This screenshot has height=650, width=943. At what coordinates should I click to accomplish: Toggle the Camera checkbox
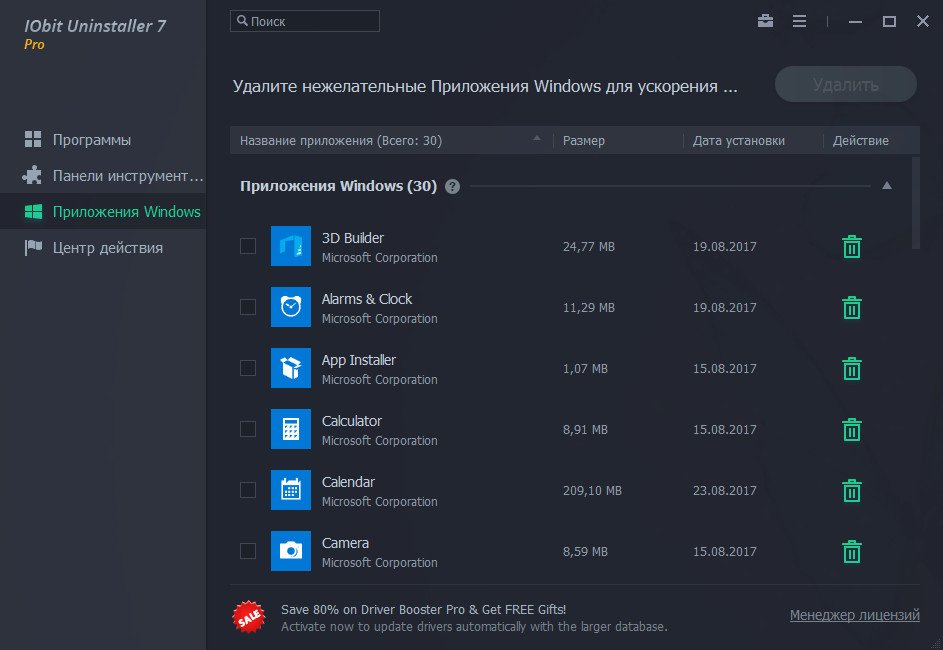click(248, 551)
